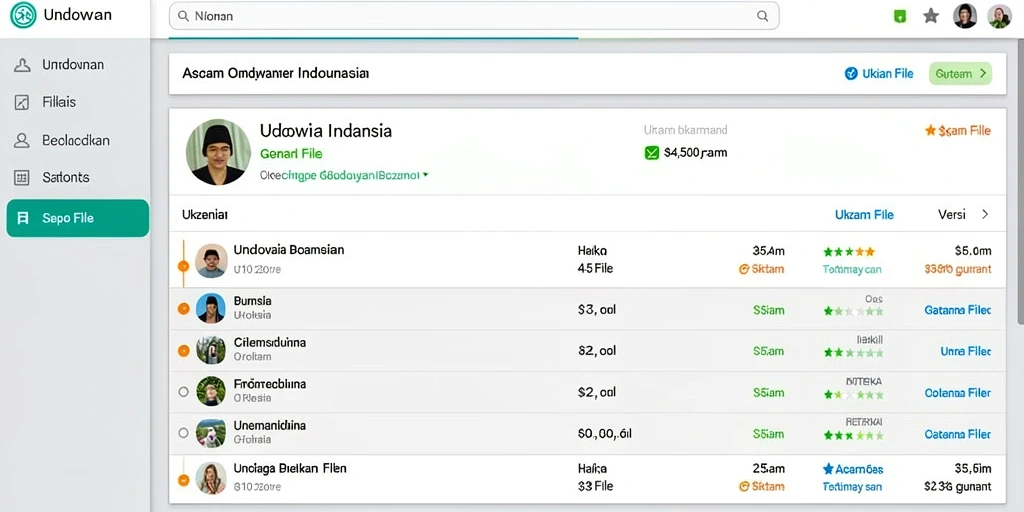Click the star rating of Undovaia Boamsian
The image size is (1024, 512).
(x=849, y=251)
